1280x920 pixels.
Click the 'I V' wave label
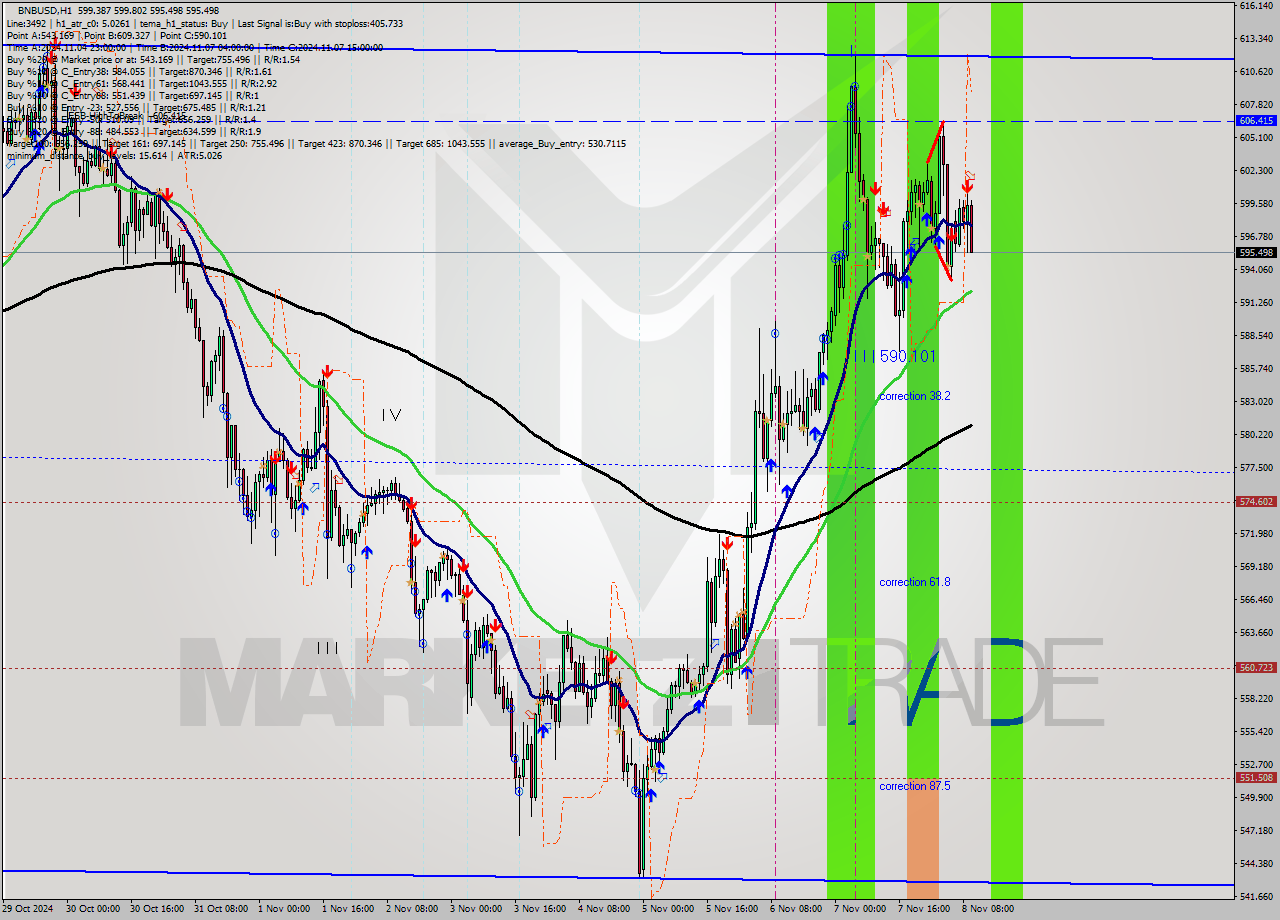pyautogui.click(x=391, y=415)
